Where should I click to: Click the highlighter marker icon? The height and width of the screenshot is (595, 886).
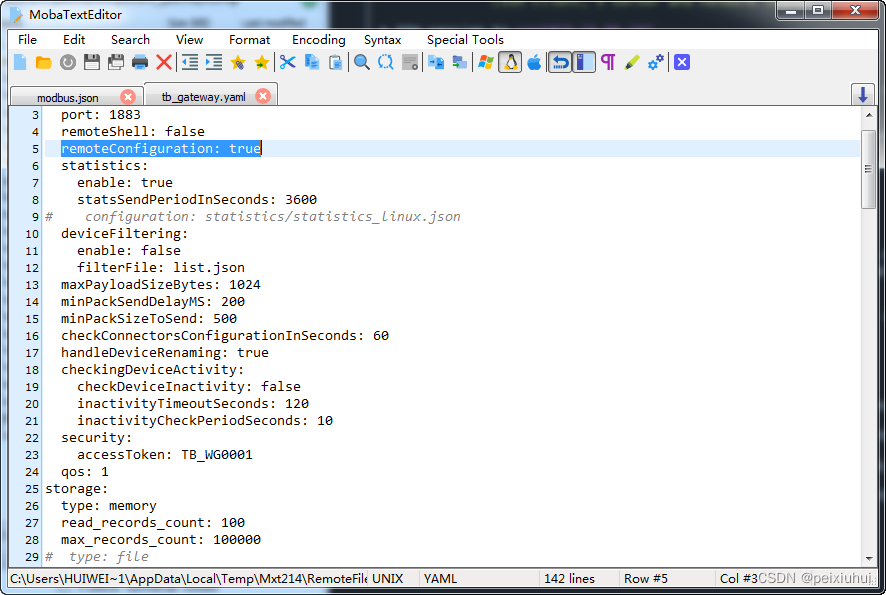[632, 62]
